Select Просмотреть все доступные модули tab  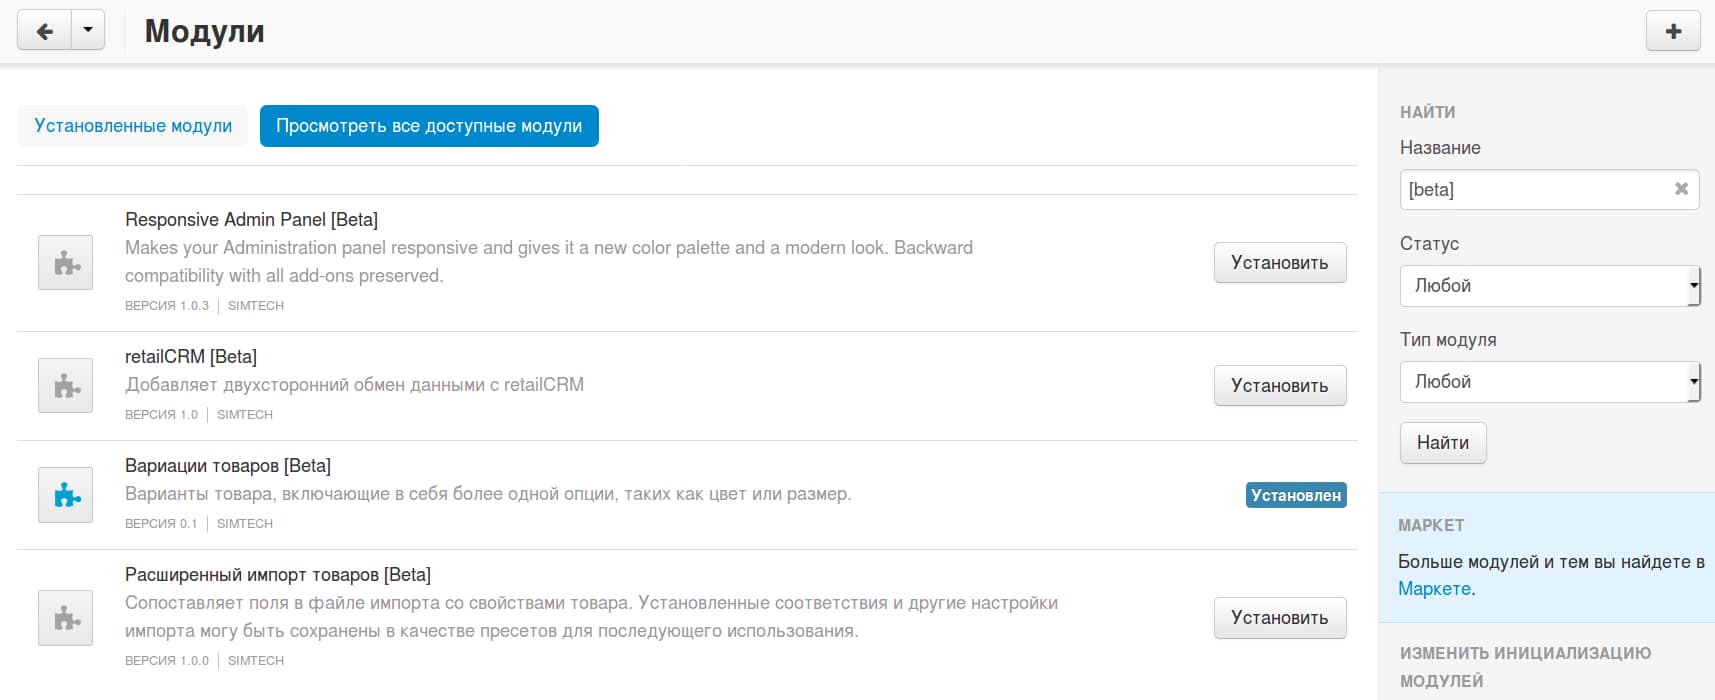point(429,126)
